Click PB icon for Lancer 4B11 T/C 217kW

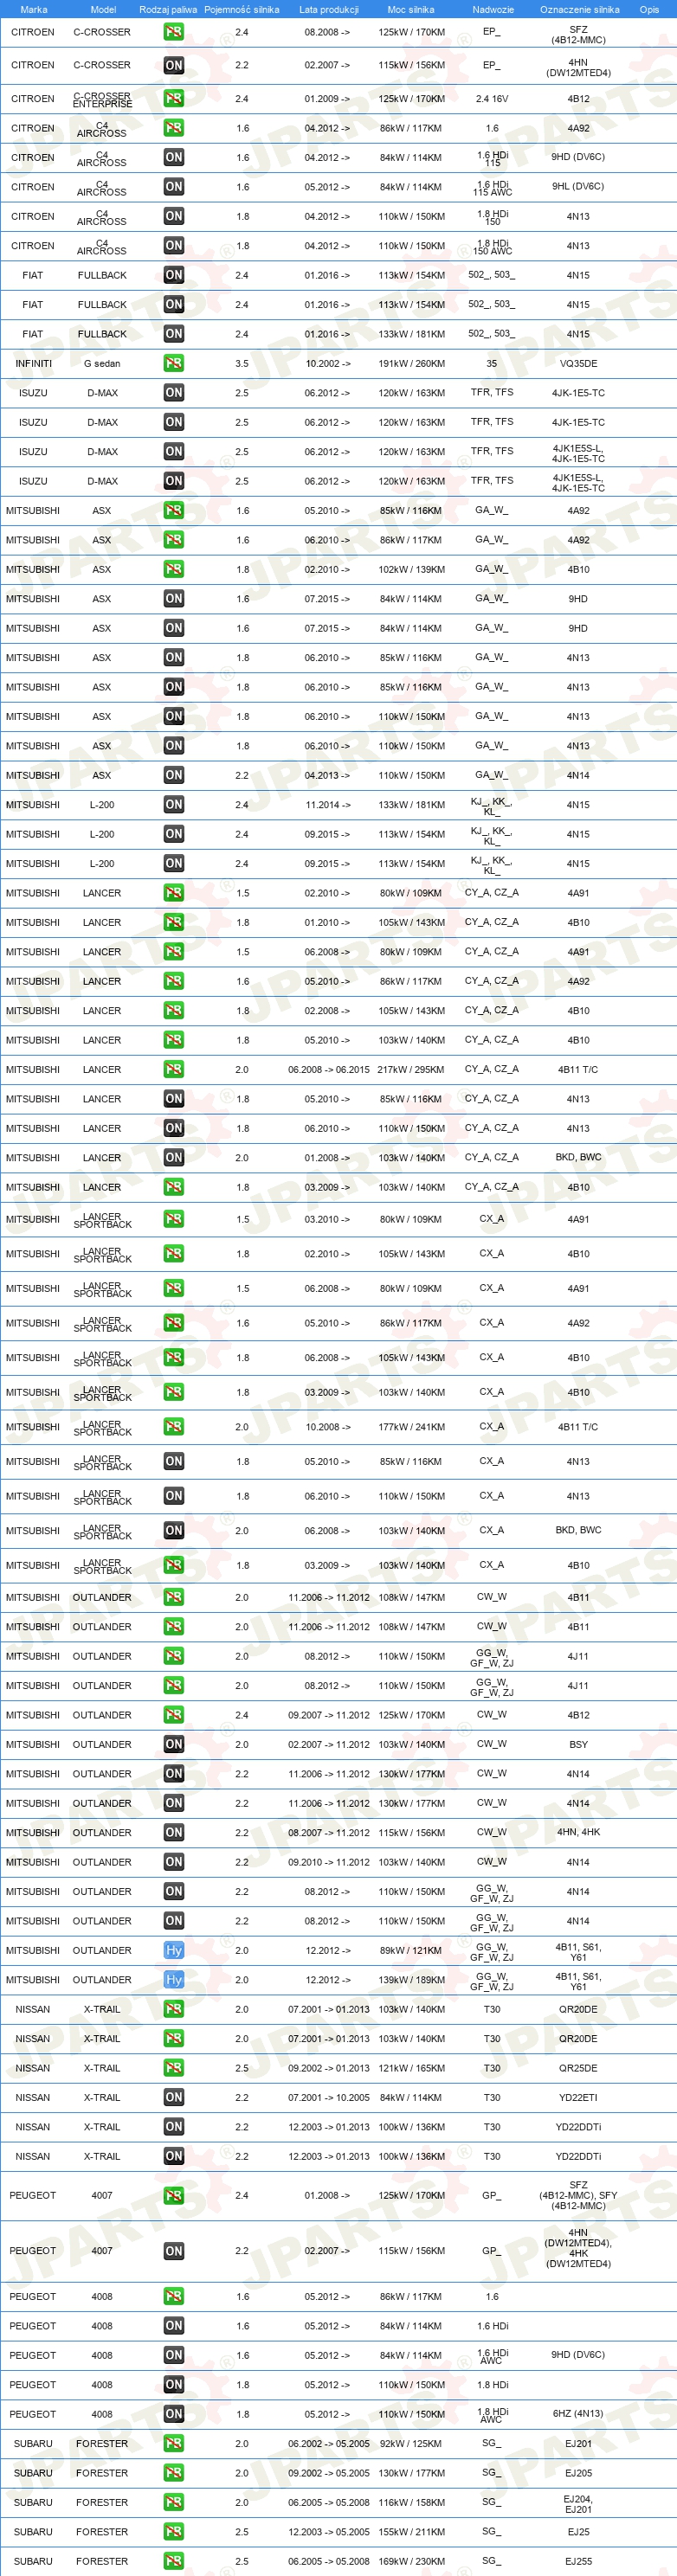pos(174,1070)
